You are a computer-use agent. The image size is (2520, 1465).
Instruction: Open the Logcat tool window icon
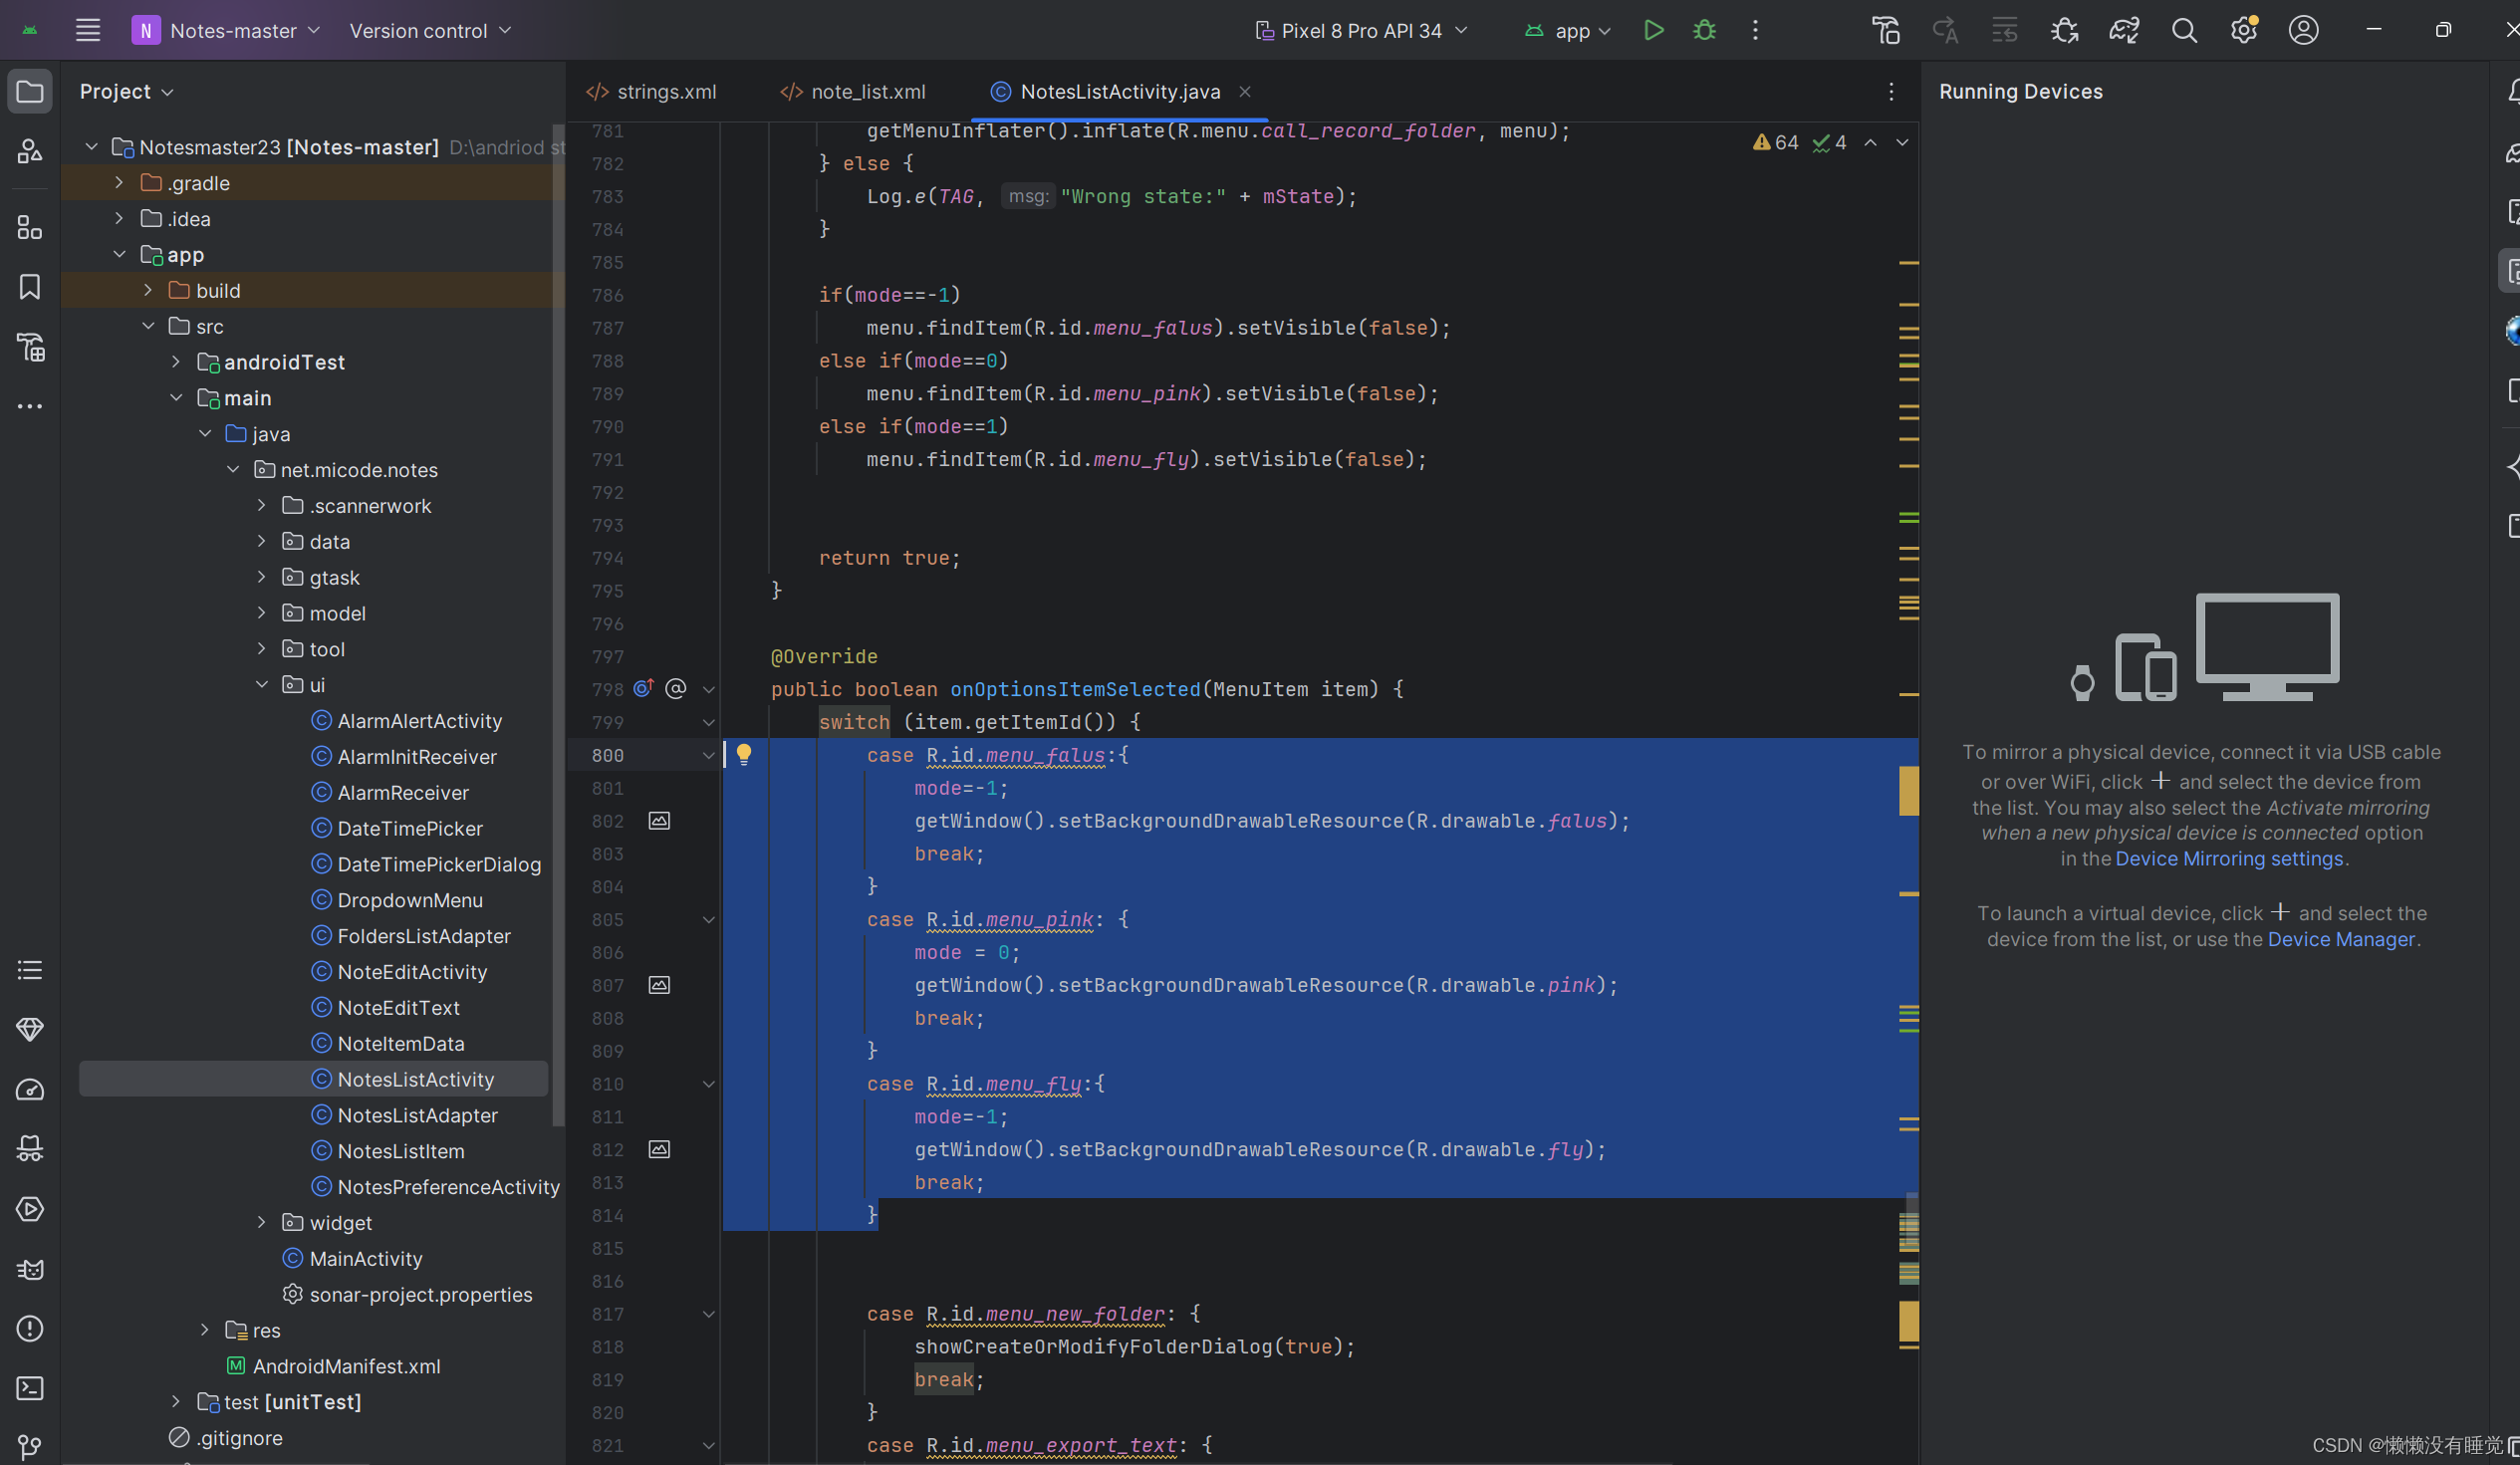[x=29, y=1269]
